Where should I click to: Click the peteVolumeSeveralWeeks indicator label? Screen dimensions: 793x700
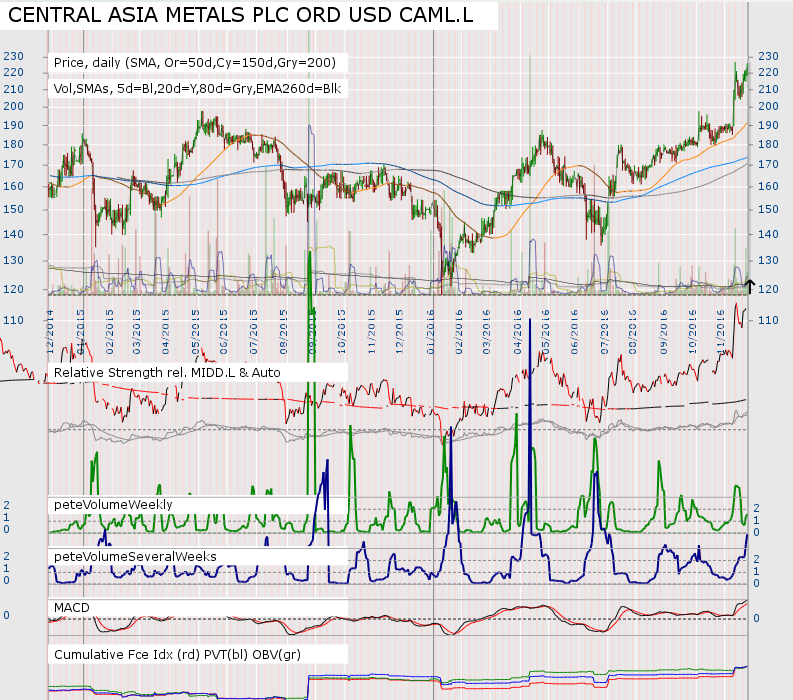(x=135, y=557)
